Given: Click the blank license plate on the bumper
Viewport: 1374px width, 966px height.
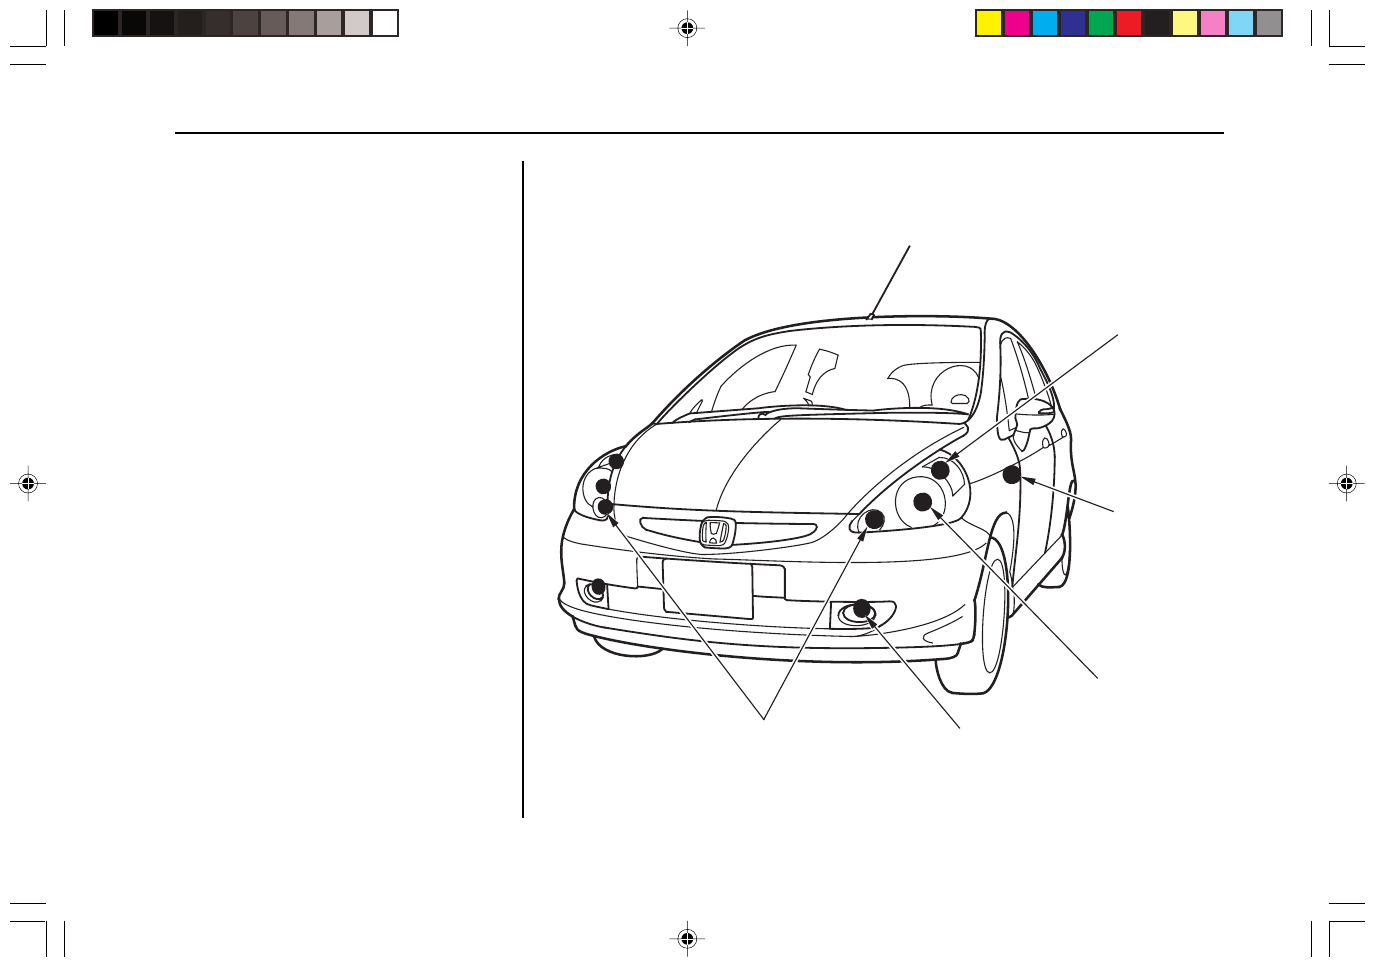Looking at the screenshot, I should coord(707,589).
